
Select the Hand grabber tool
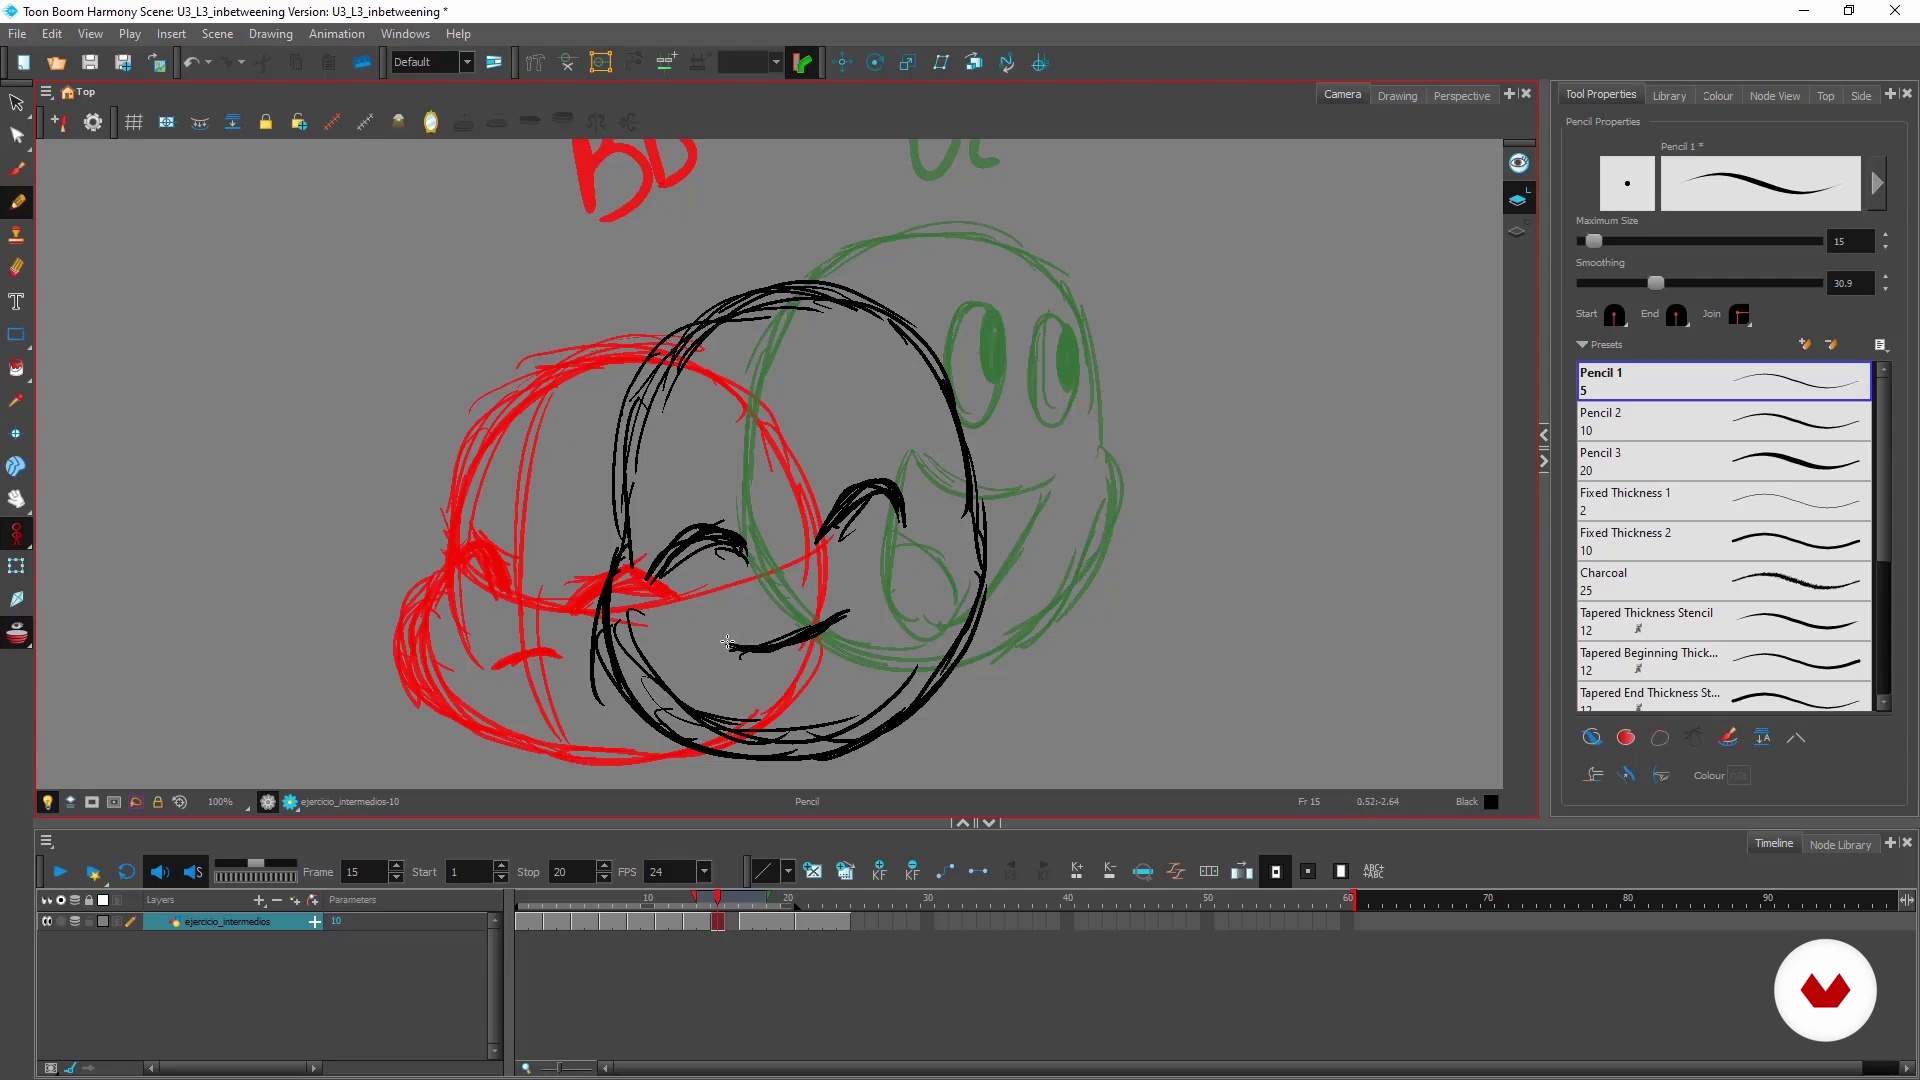[16, 499]
